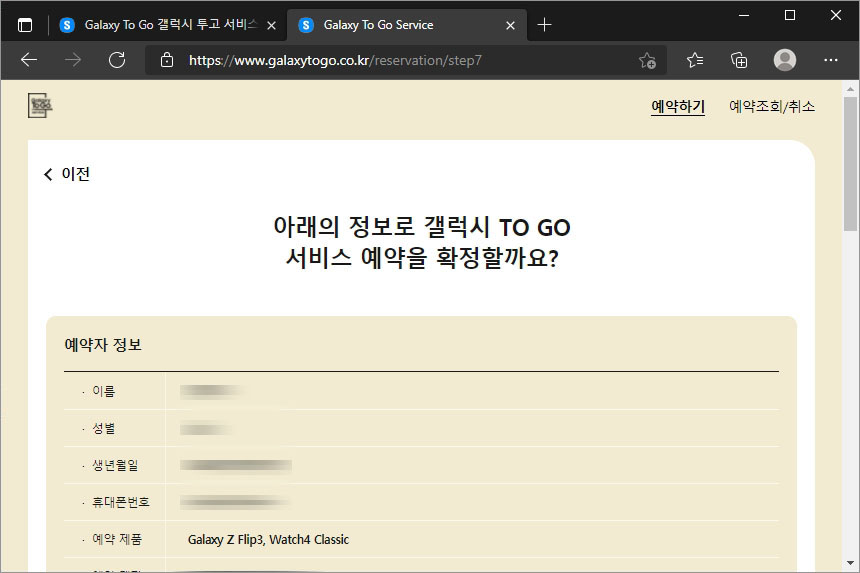Image resolution: width=860 pixels, height=573 pixels.
Task: Go to previous step via 이전
Action: (67, 174)
